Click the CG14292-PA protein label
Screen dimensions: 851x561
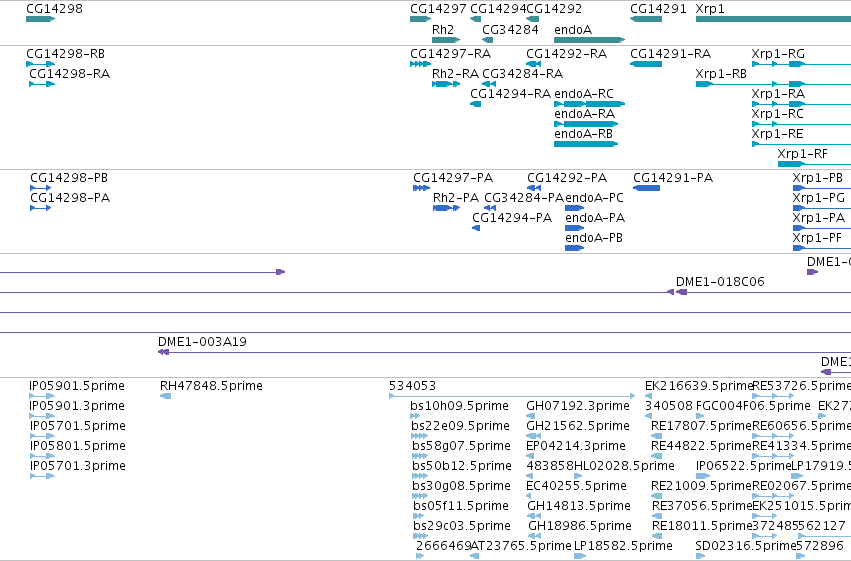coord(567,178)
